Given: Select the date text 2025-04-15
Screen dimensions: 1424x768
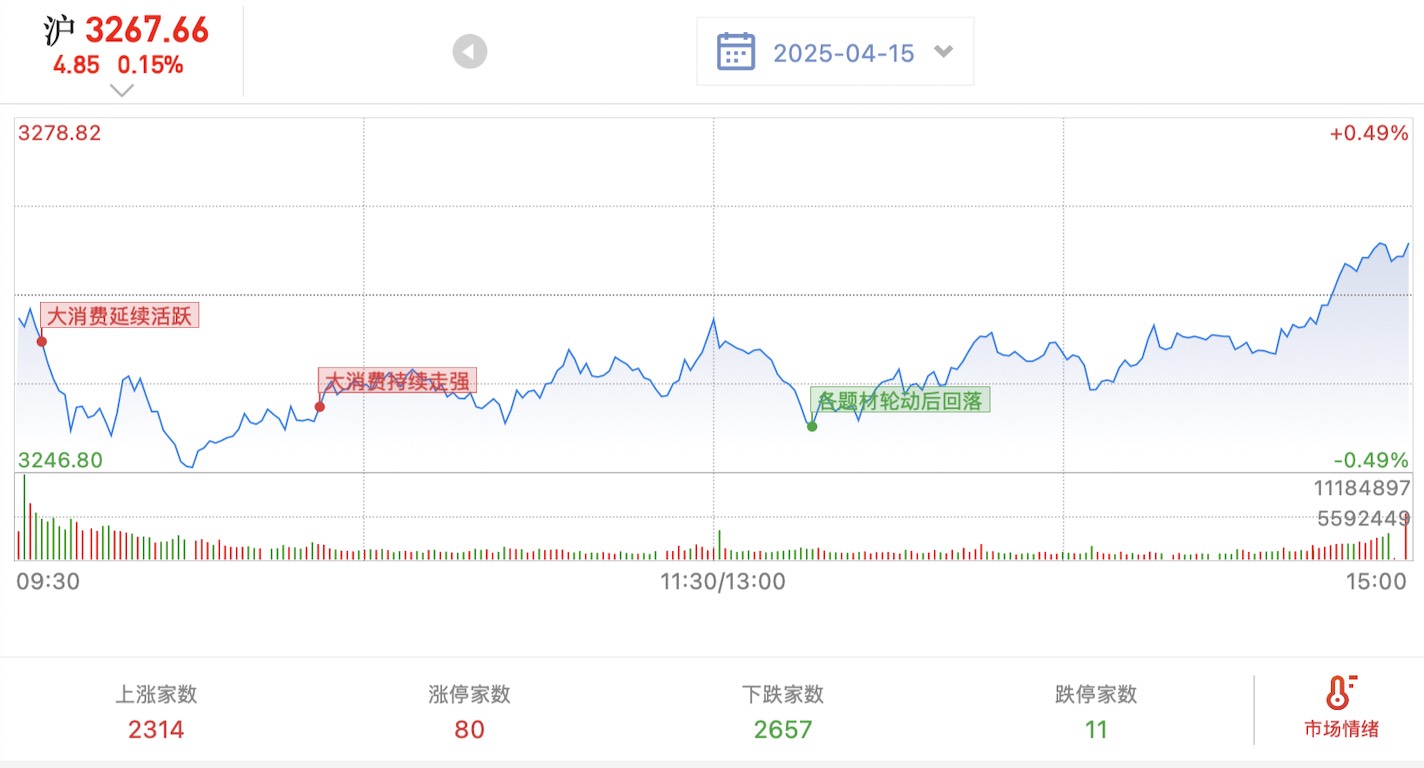Looking at the screenshot, I should tap(844, 53).
